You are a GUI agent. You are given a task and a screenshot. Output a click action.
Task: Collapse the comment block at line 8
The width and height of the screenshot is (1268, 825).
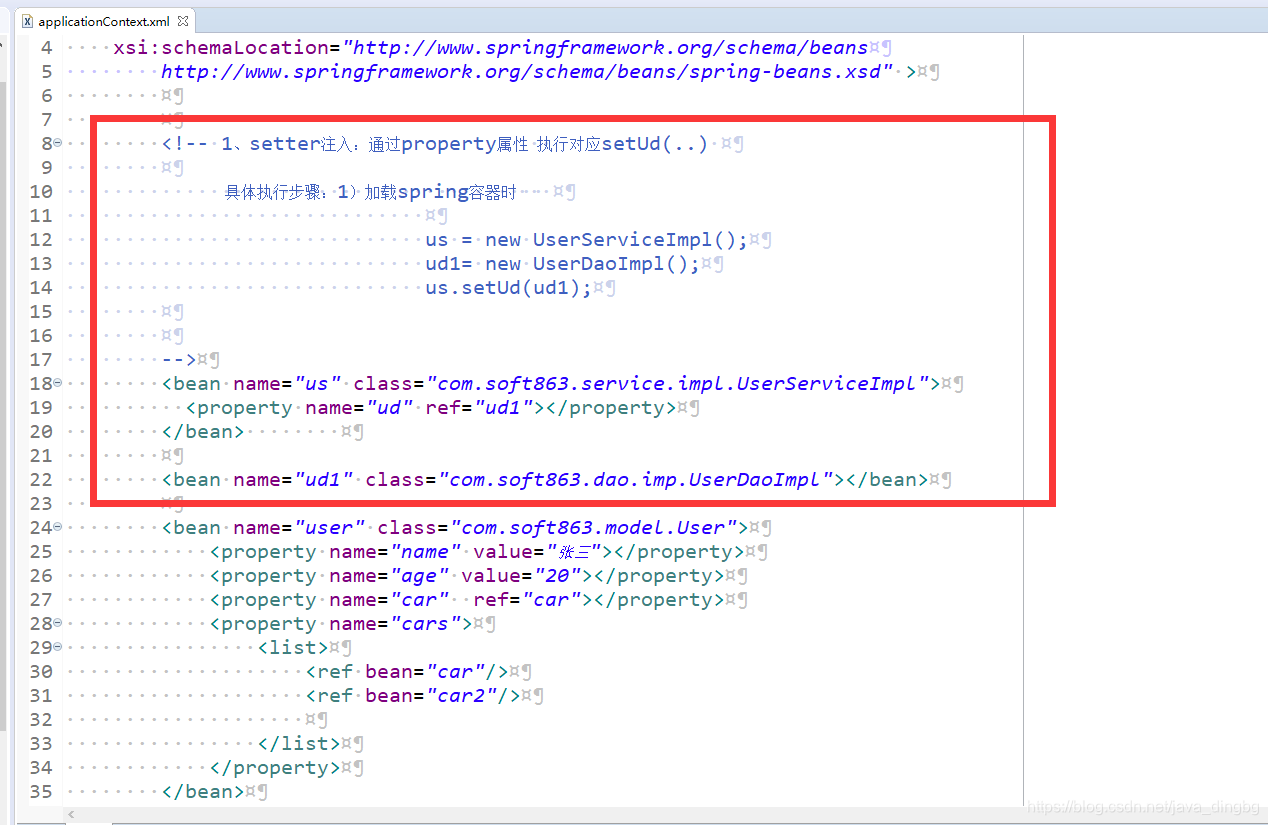[57, 143]
